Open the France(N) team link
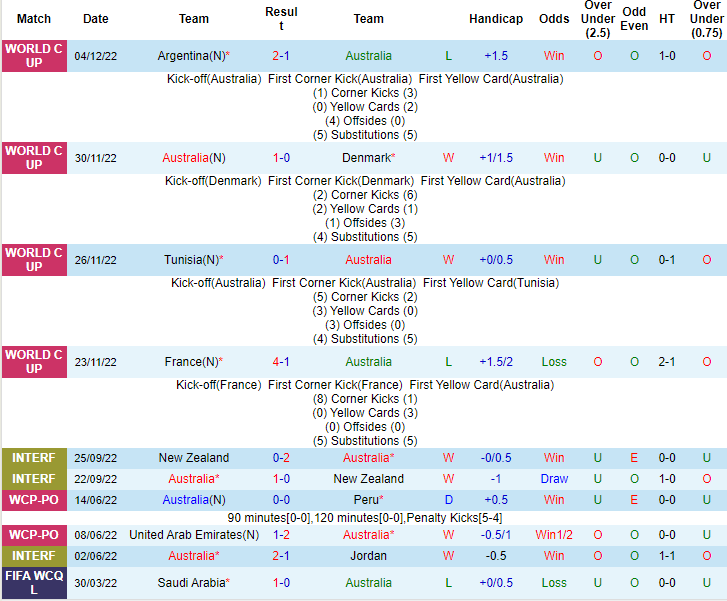 pyautogui.click(x=191, y=362)
